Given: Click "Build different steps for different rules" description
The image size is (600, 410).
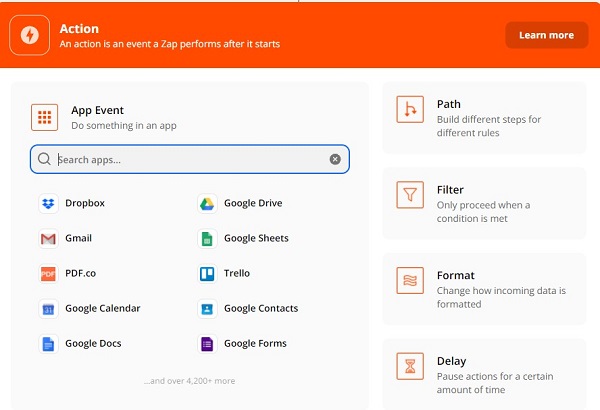Looking at the screenshot, I should (489, 126).
